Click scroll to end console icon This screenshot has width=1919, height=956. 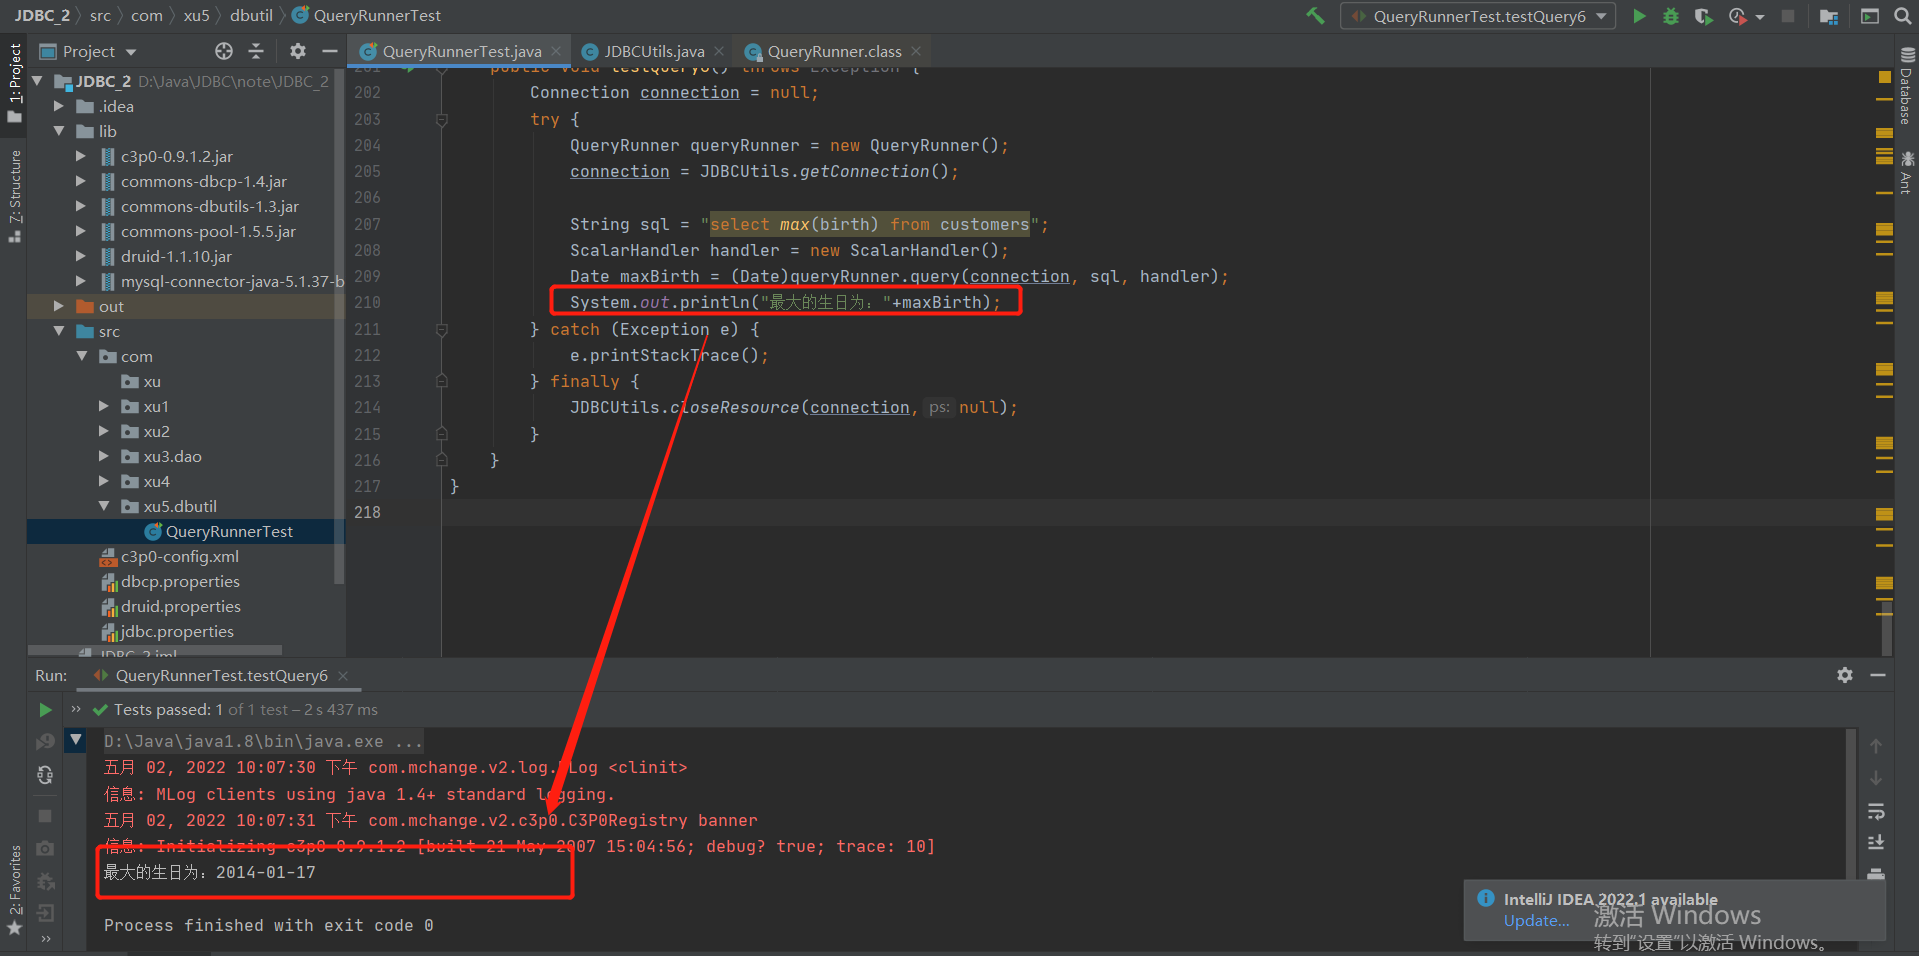pos(1876,843)
